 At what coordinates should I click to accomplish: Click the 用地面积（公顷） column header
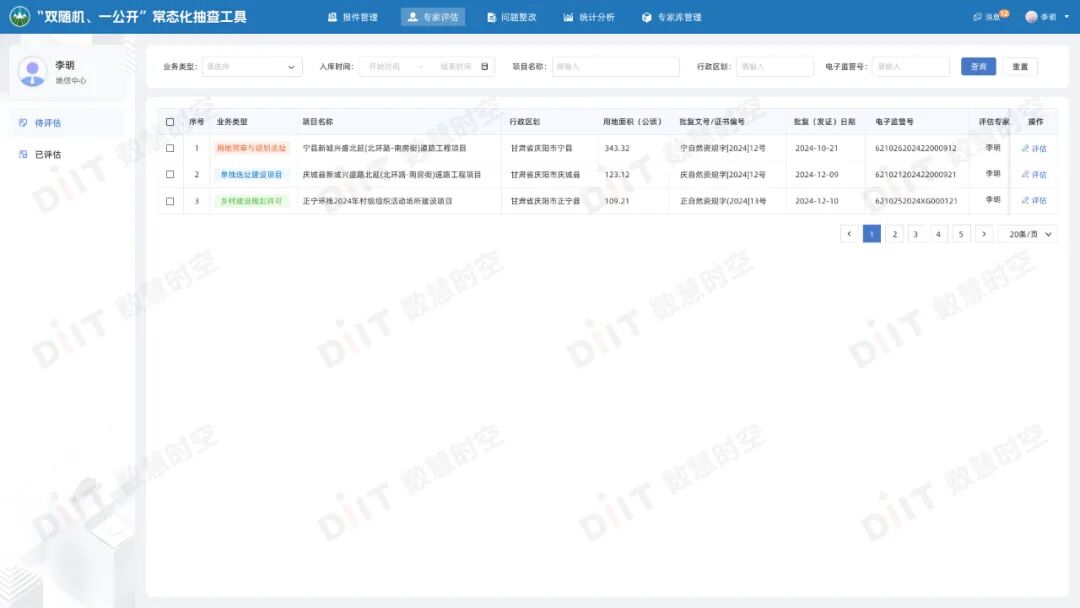[632, 122]
